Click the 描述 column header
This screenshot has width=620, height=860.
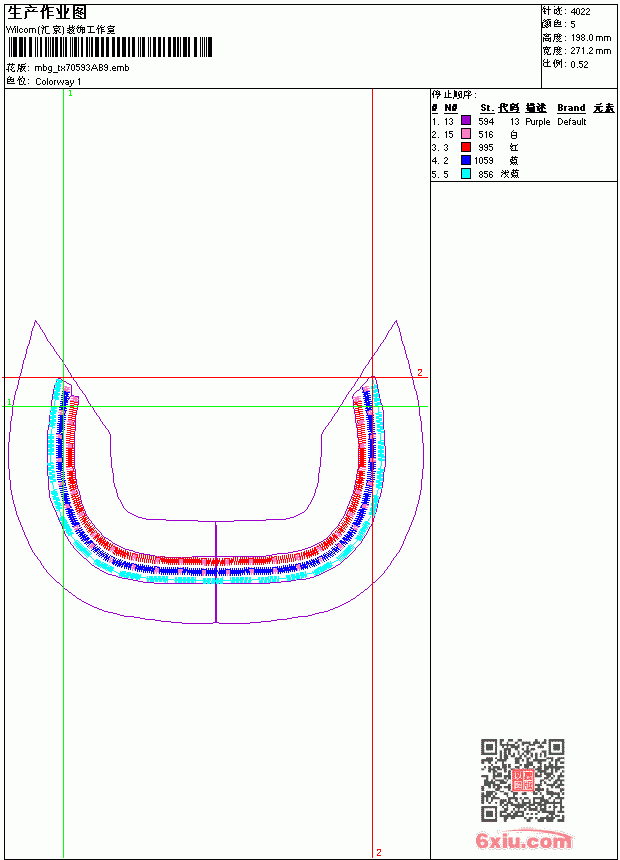point(536,108)
